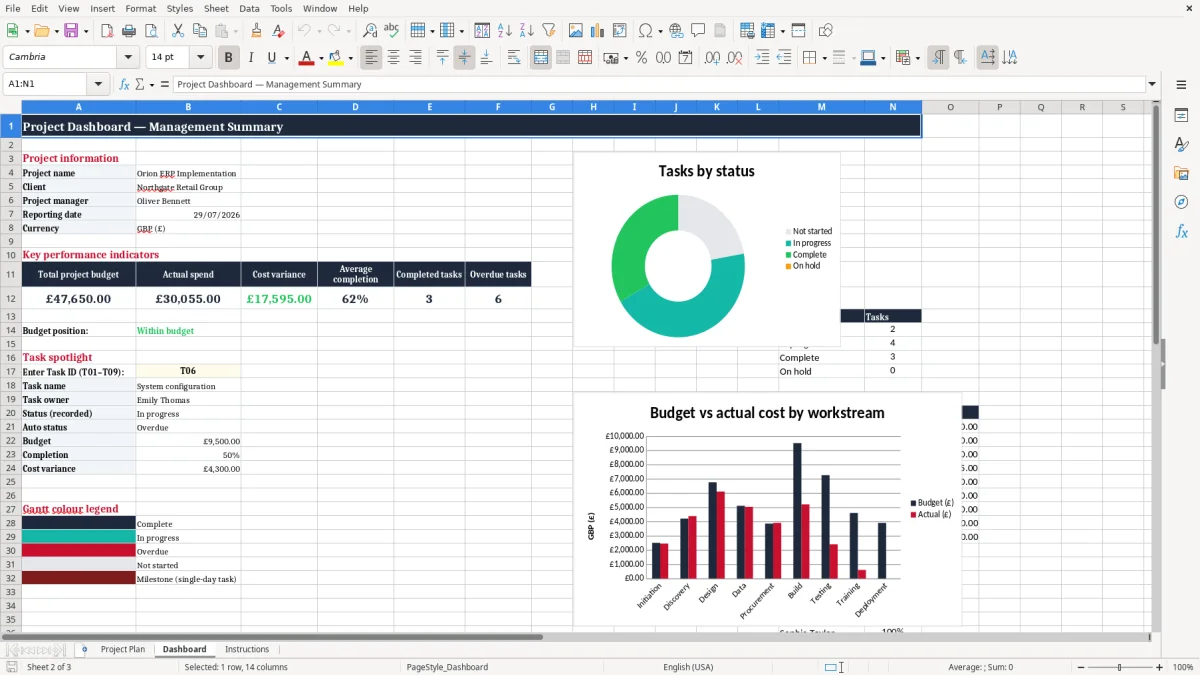Screen dimensions: 1200x675
Task: Apply the red Font Color swatch
Action: point(307,58)
